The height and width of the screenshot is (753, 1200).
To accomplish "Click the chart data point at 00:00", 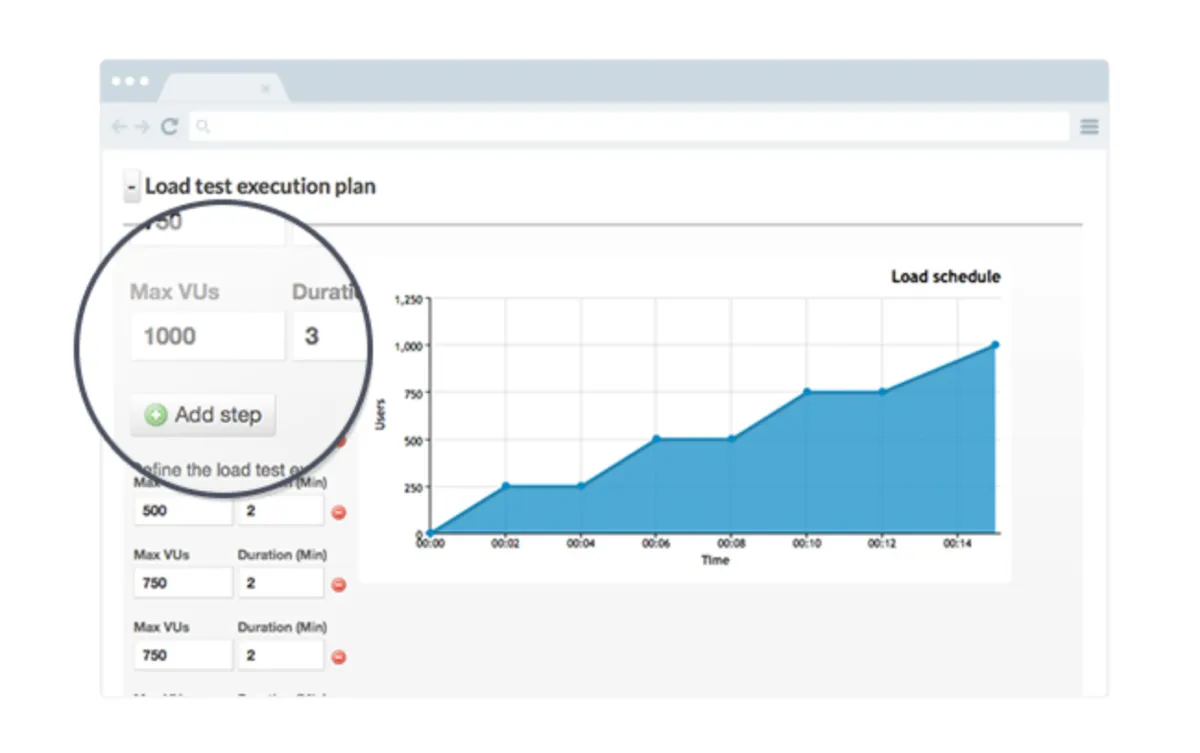I will (x=430, y=533).
